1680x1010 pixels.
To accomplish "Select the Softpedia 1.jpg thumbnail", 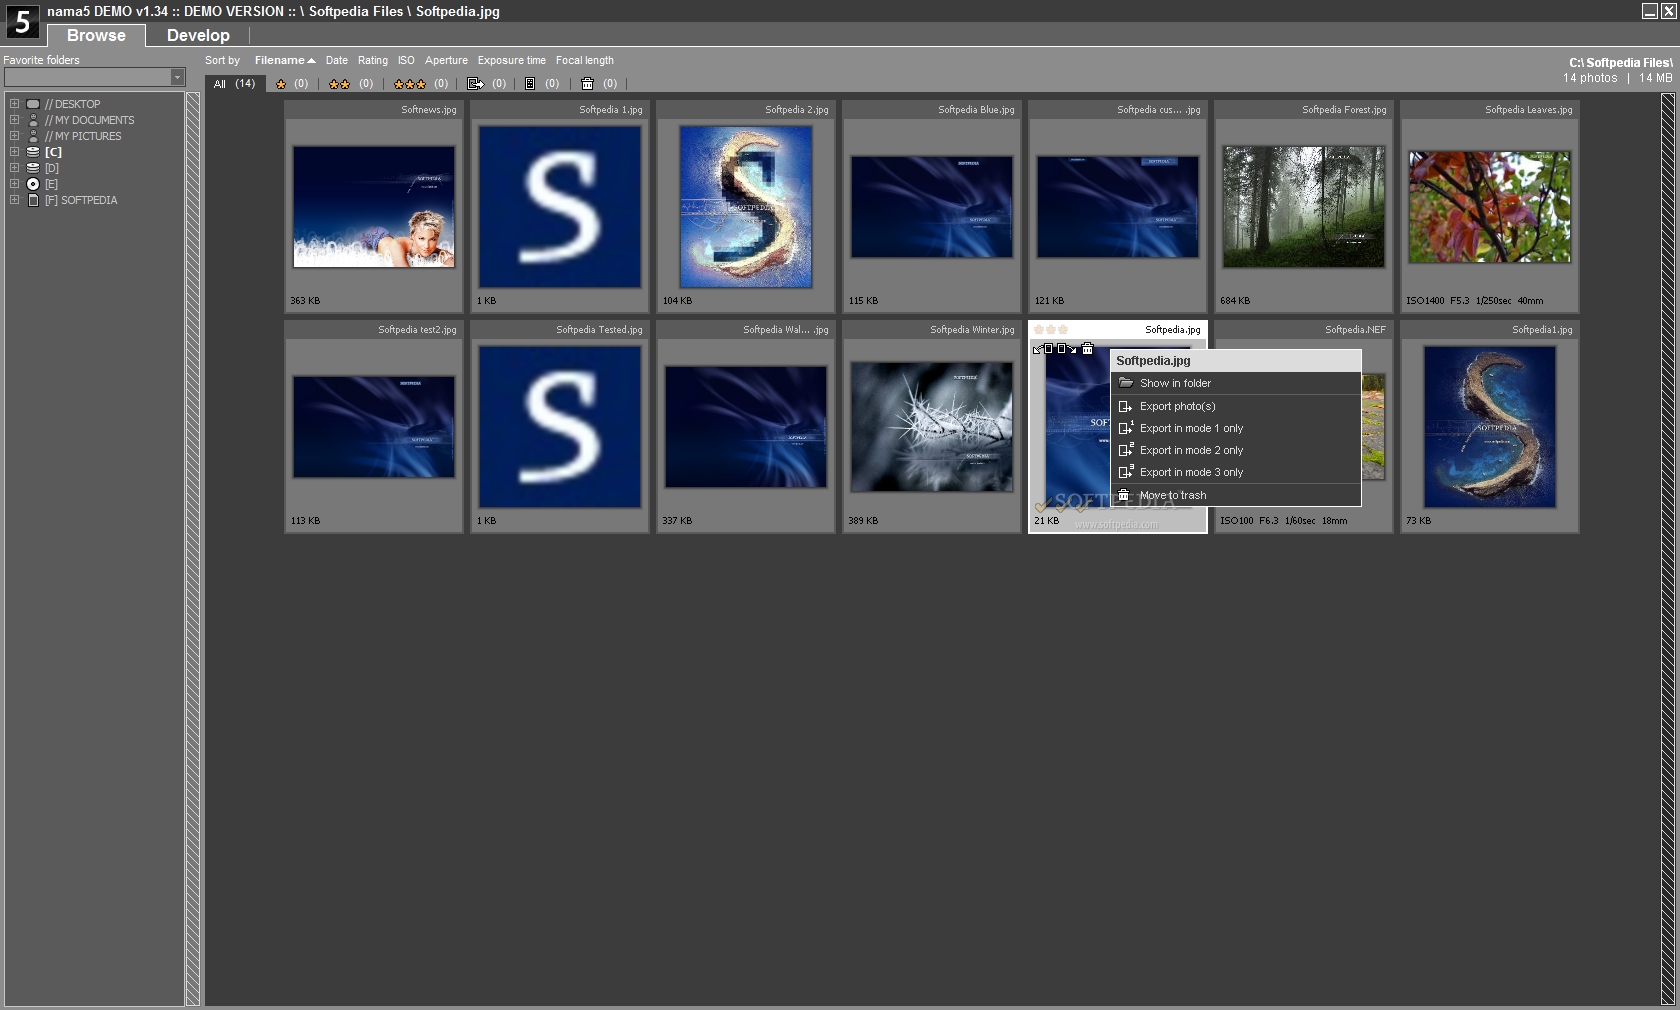I will tap(560, 207).
